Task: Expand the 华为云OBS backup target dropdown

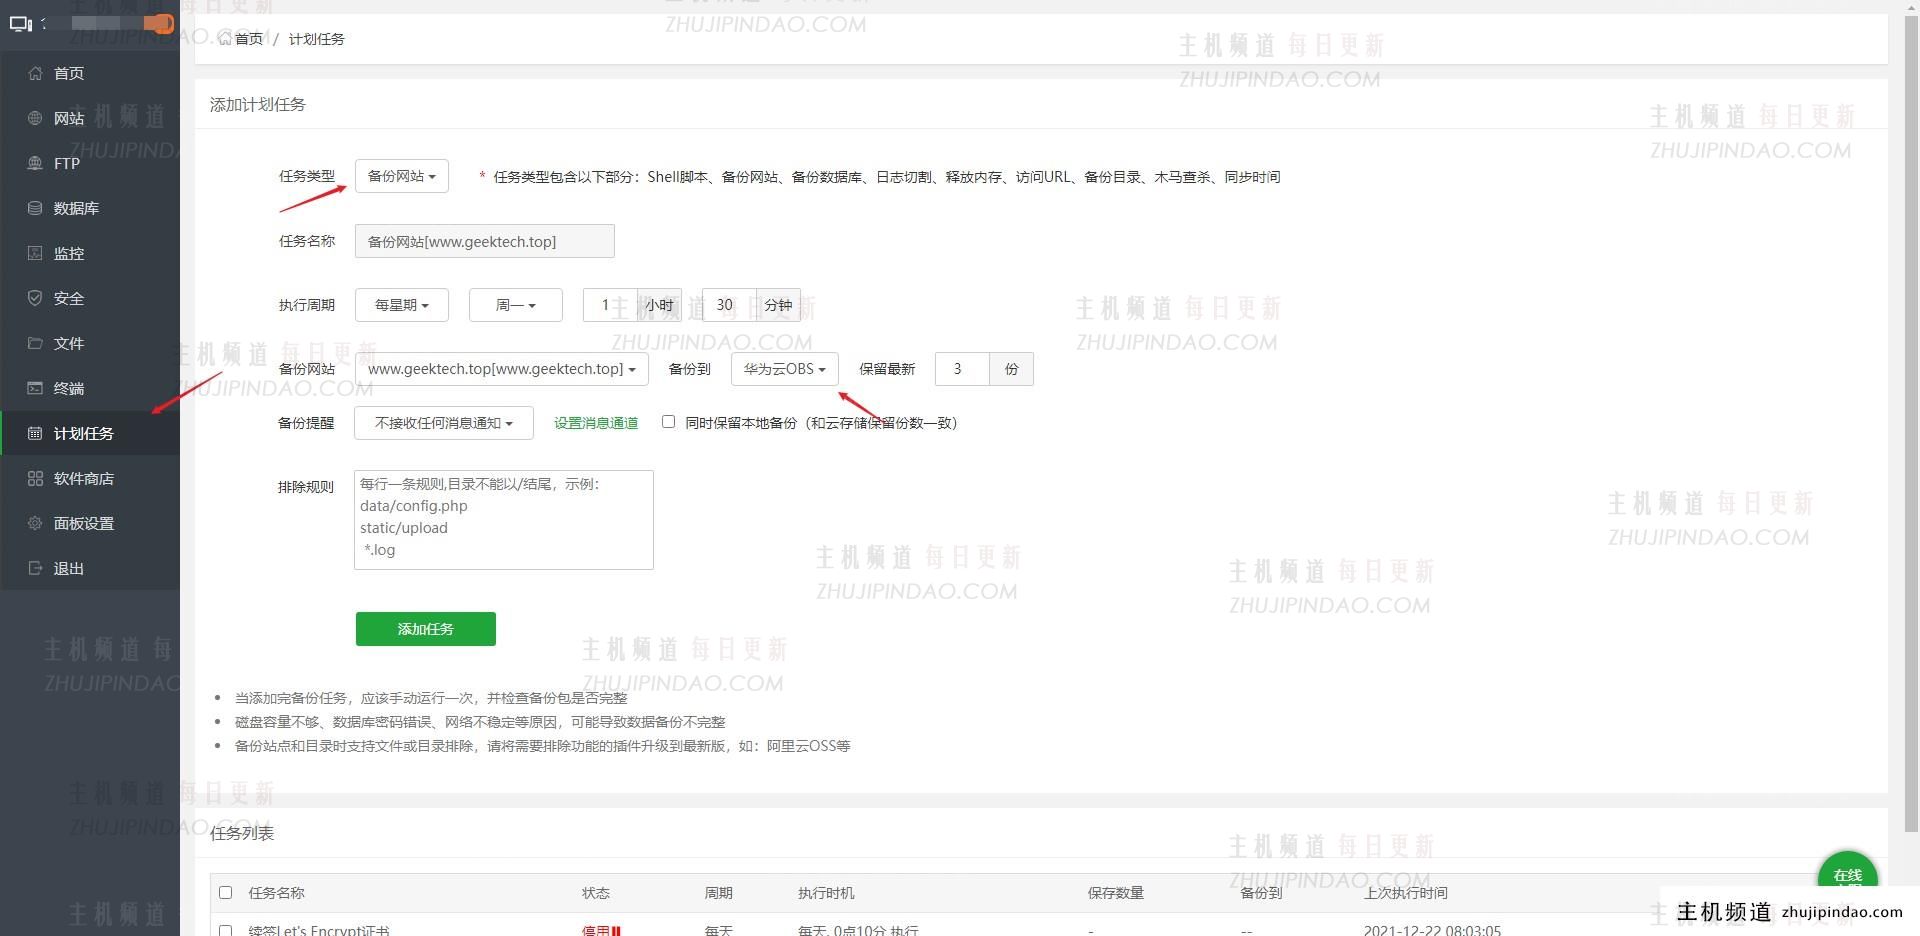Action: [784, 369]
